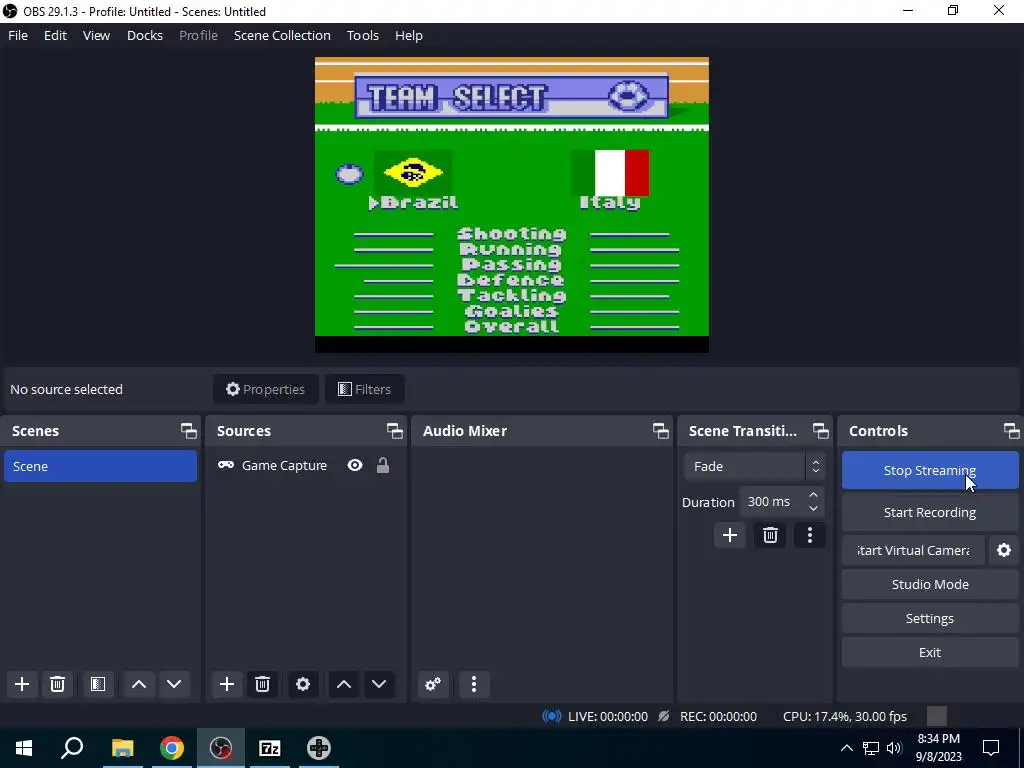Open source Properties button
This screenshot has width=1024, height=768.
click(266, 389)
